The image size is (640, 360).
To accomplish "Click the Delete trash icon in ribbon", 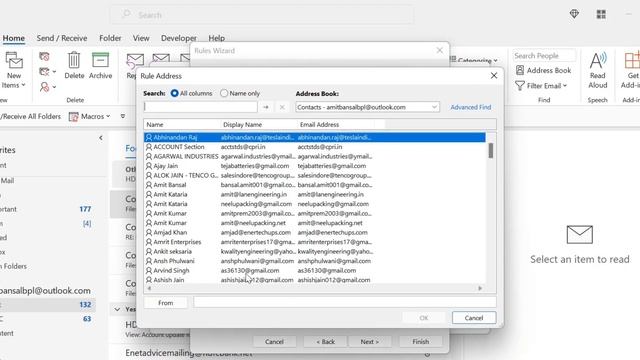I will (x=74, y=65).
